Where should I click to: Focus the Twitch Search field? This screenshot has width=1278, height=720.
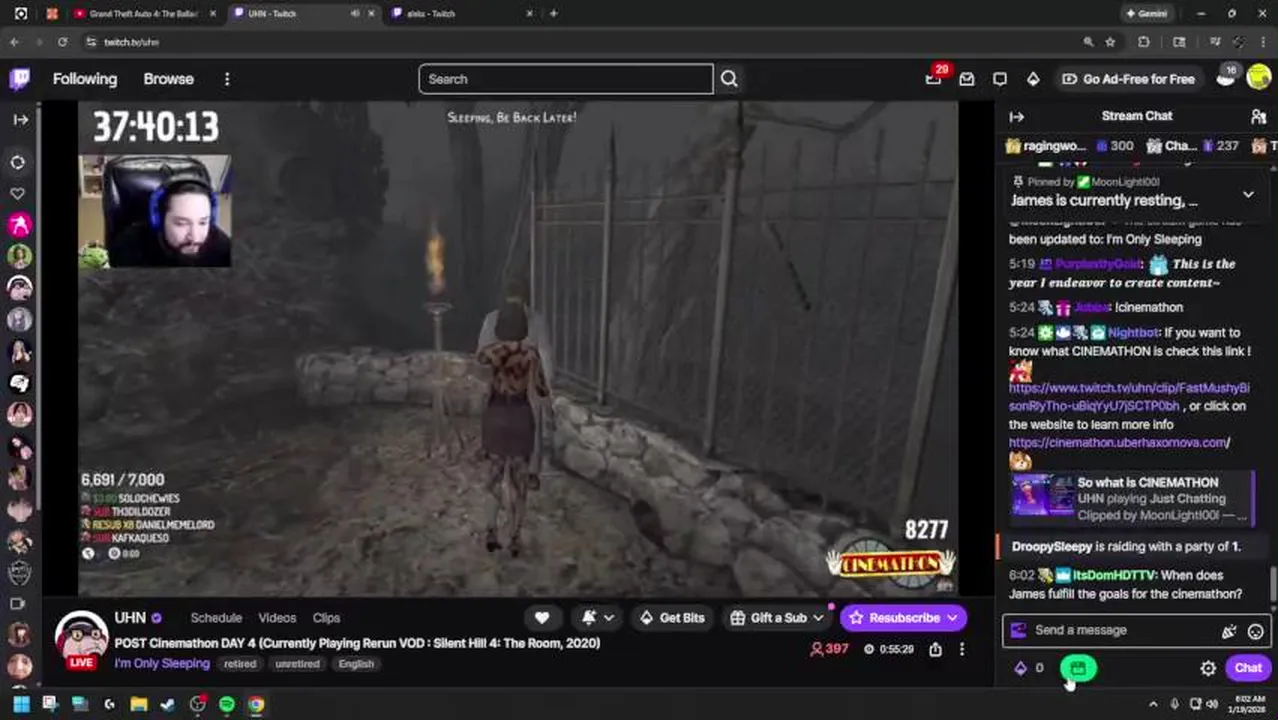566,79
